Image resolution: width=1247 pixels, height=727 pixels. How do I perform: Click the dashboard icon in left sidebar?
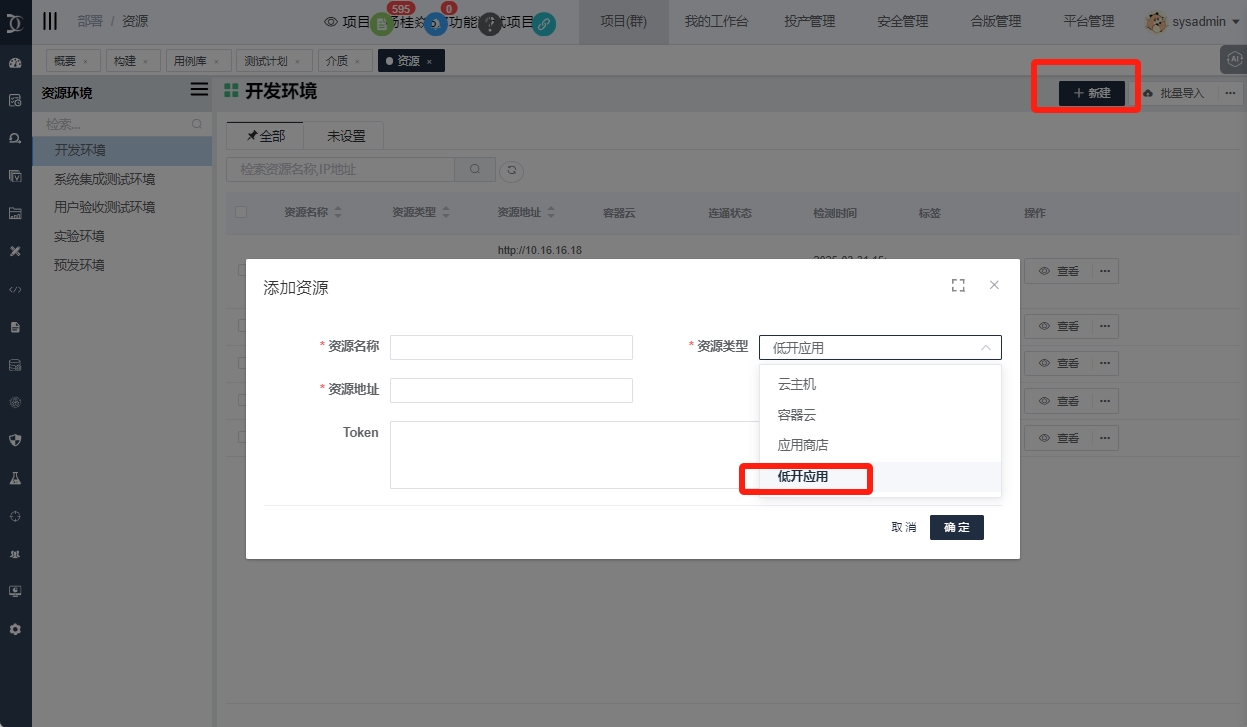[x=15, y=63]
